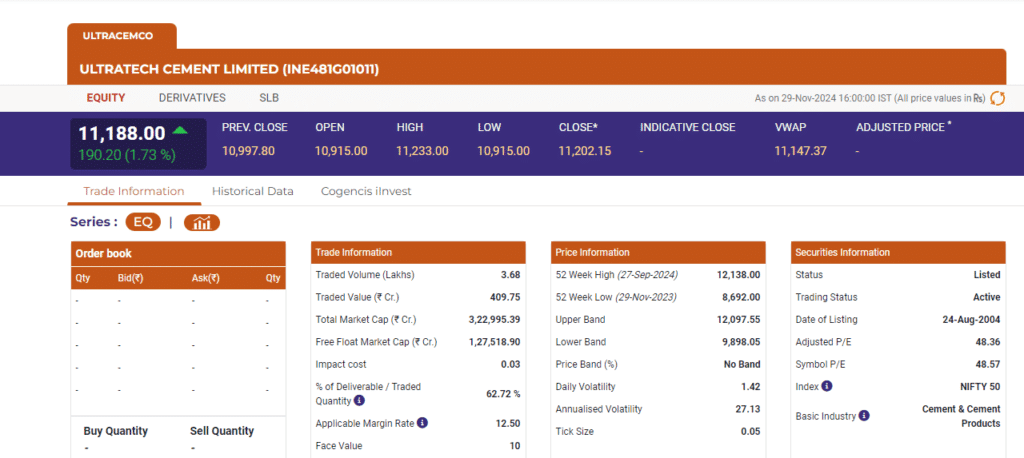This screenshot has height=458, width=1024.
Task: Click the Price Information panel header
Action: 658,253
